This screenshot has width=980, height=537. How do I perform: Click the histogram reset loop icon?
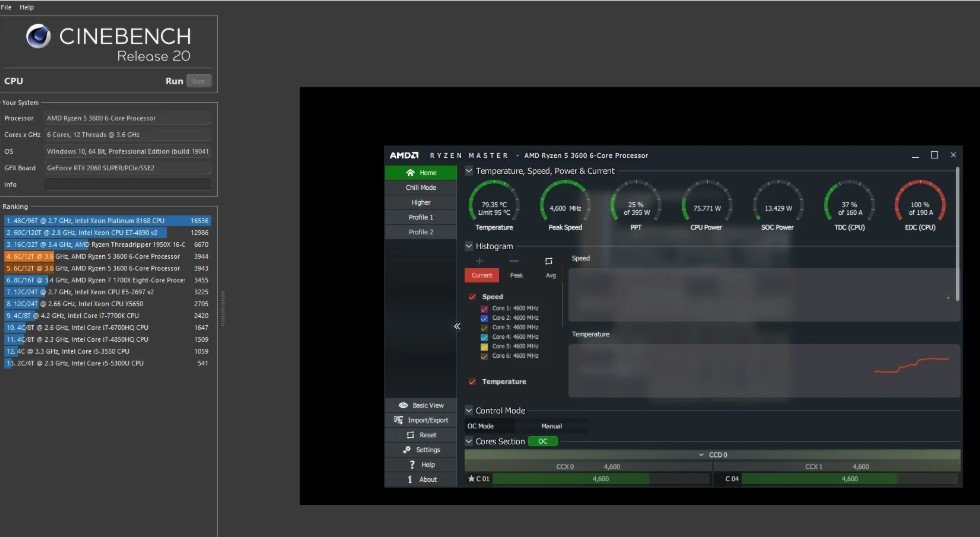549,261
